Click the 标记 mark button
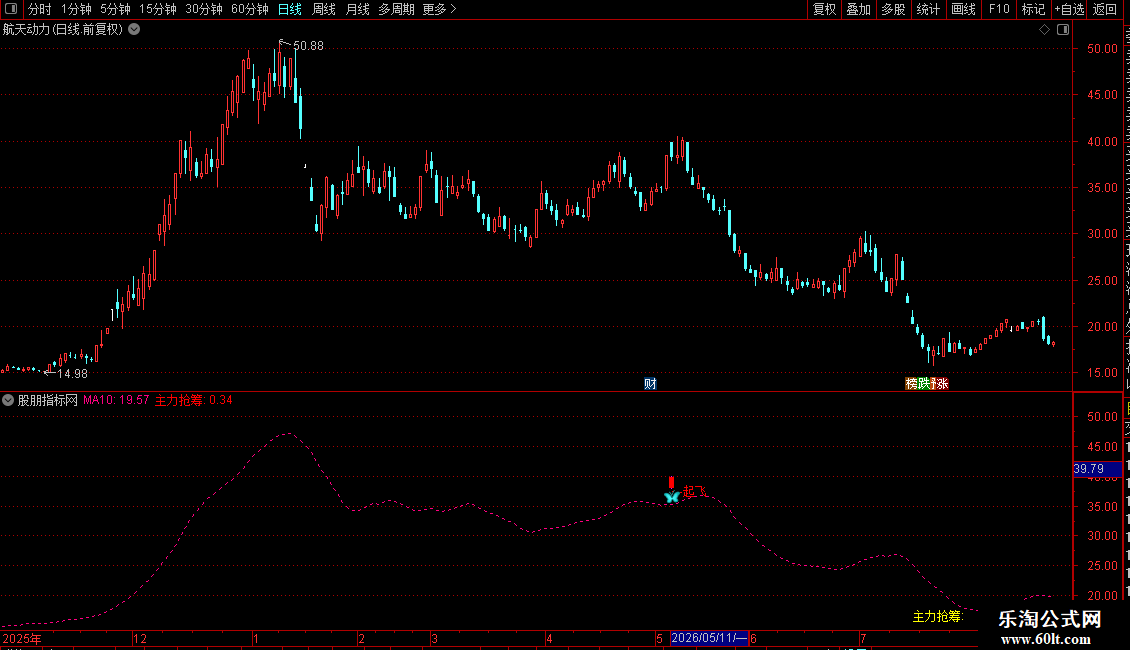The image size is (1130, 650). pos(1033,9)
